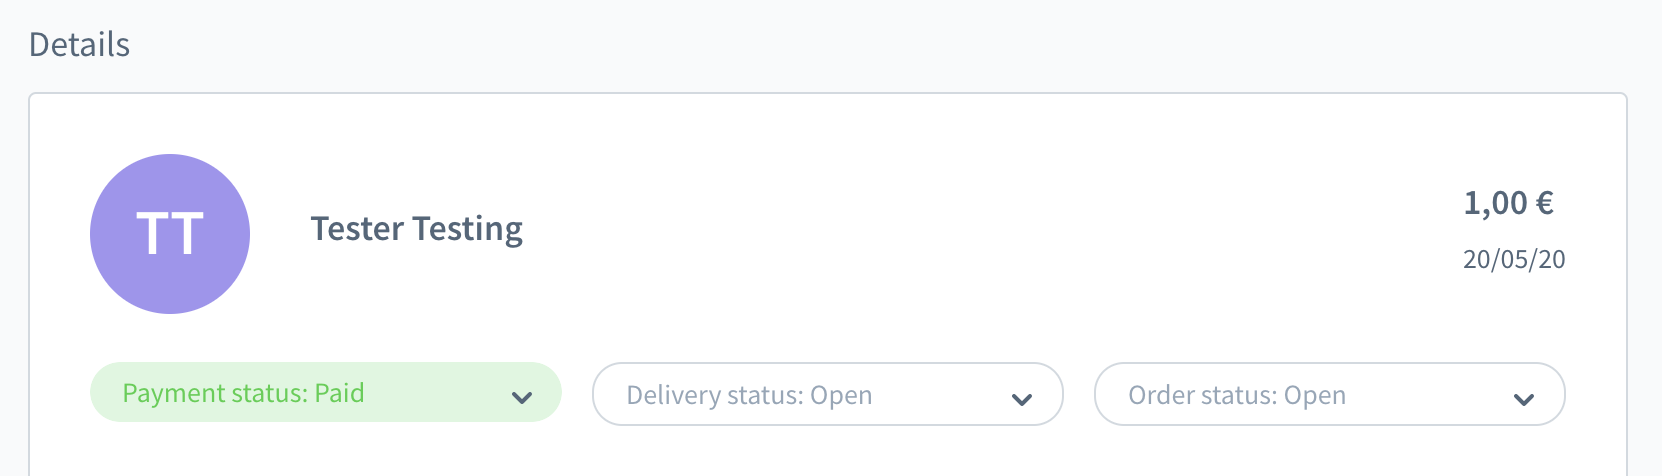The image size is (1662, 476).
Task: Open the Order status dropdown
Action: coord(1329,395)
